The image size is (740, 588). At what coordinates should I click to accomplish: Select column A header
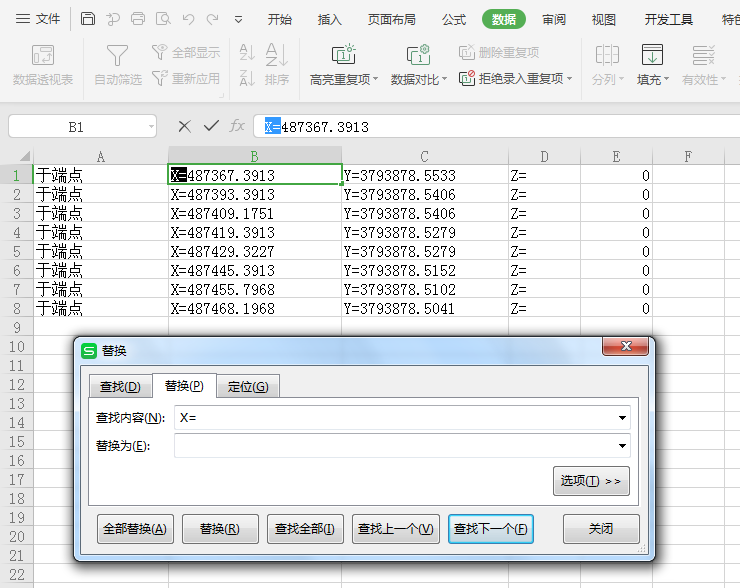click(x=101, y=156)
